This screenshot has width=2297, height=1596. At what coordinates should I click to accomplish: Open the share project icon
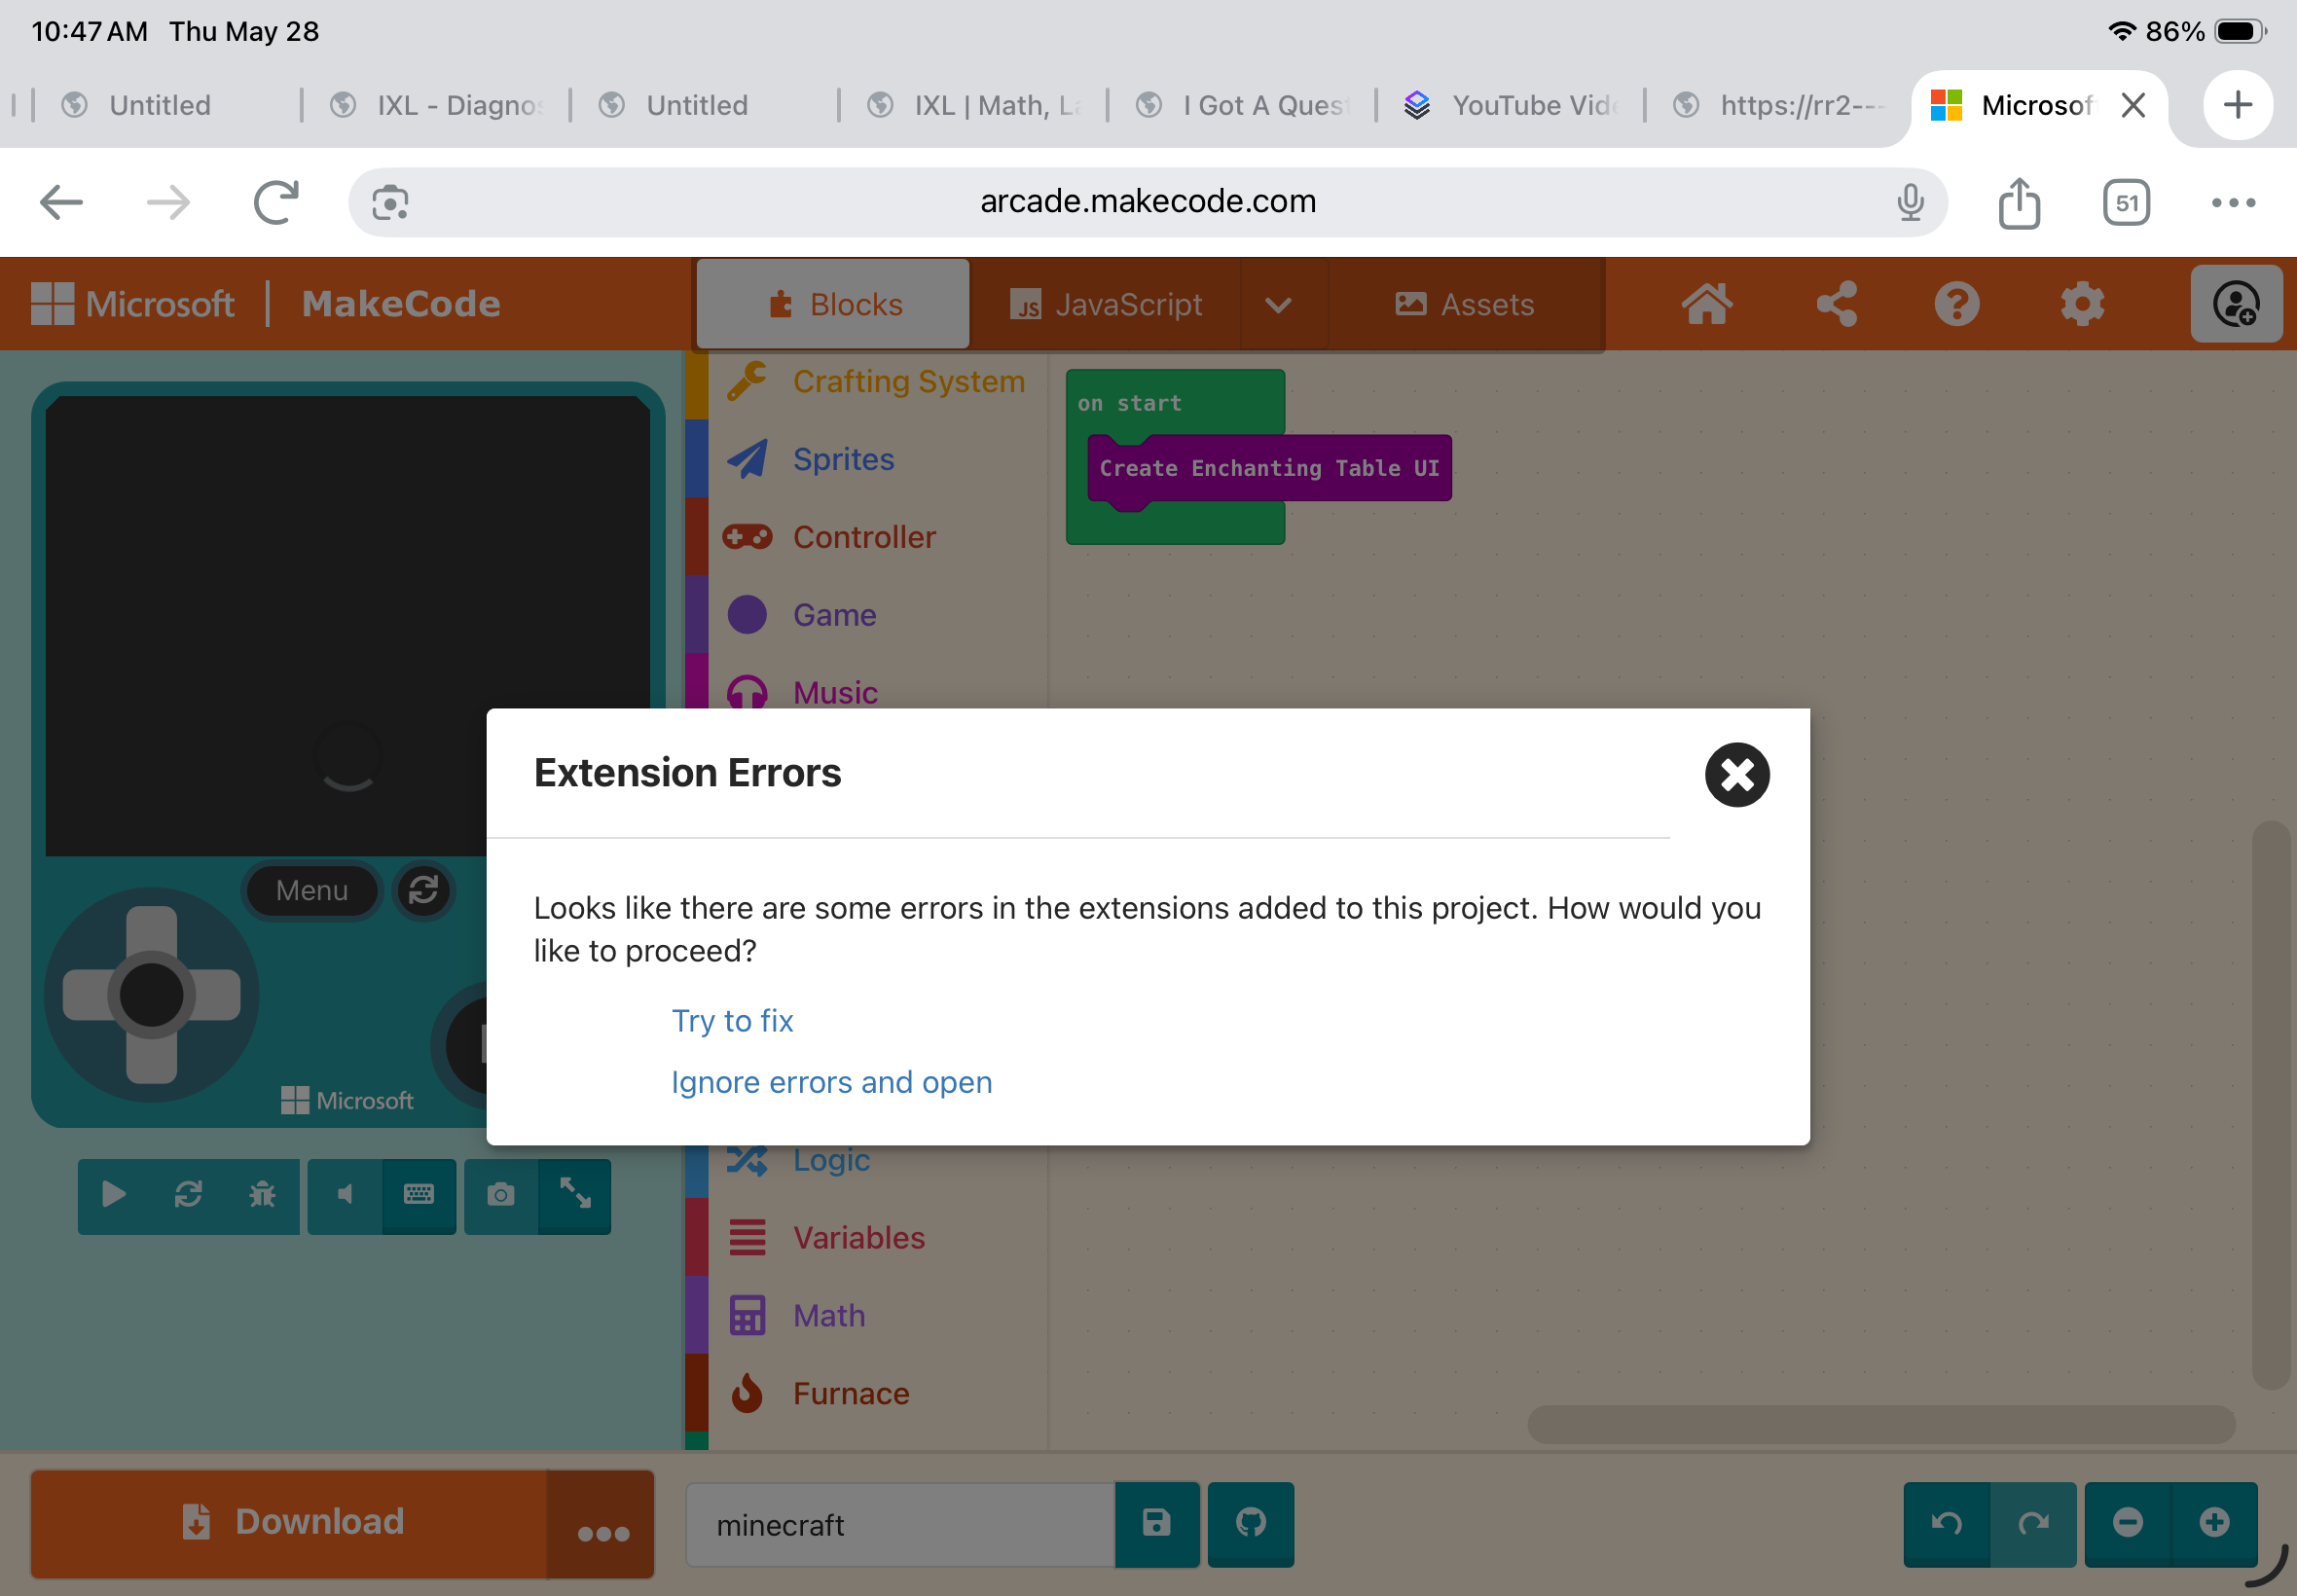[x=1835, y=304]
